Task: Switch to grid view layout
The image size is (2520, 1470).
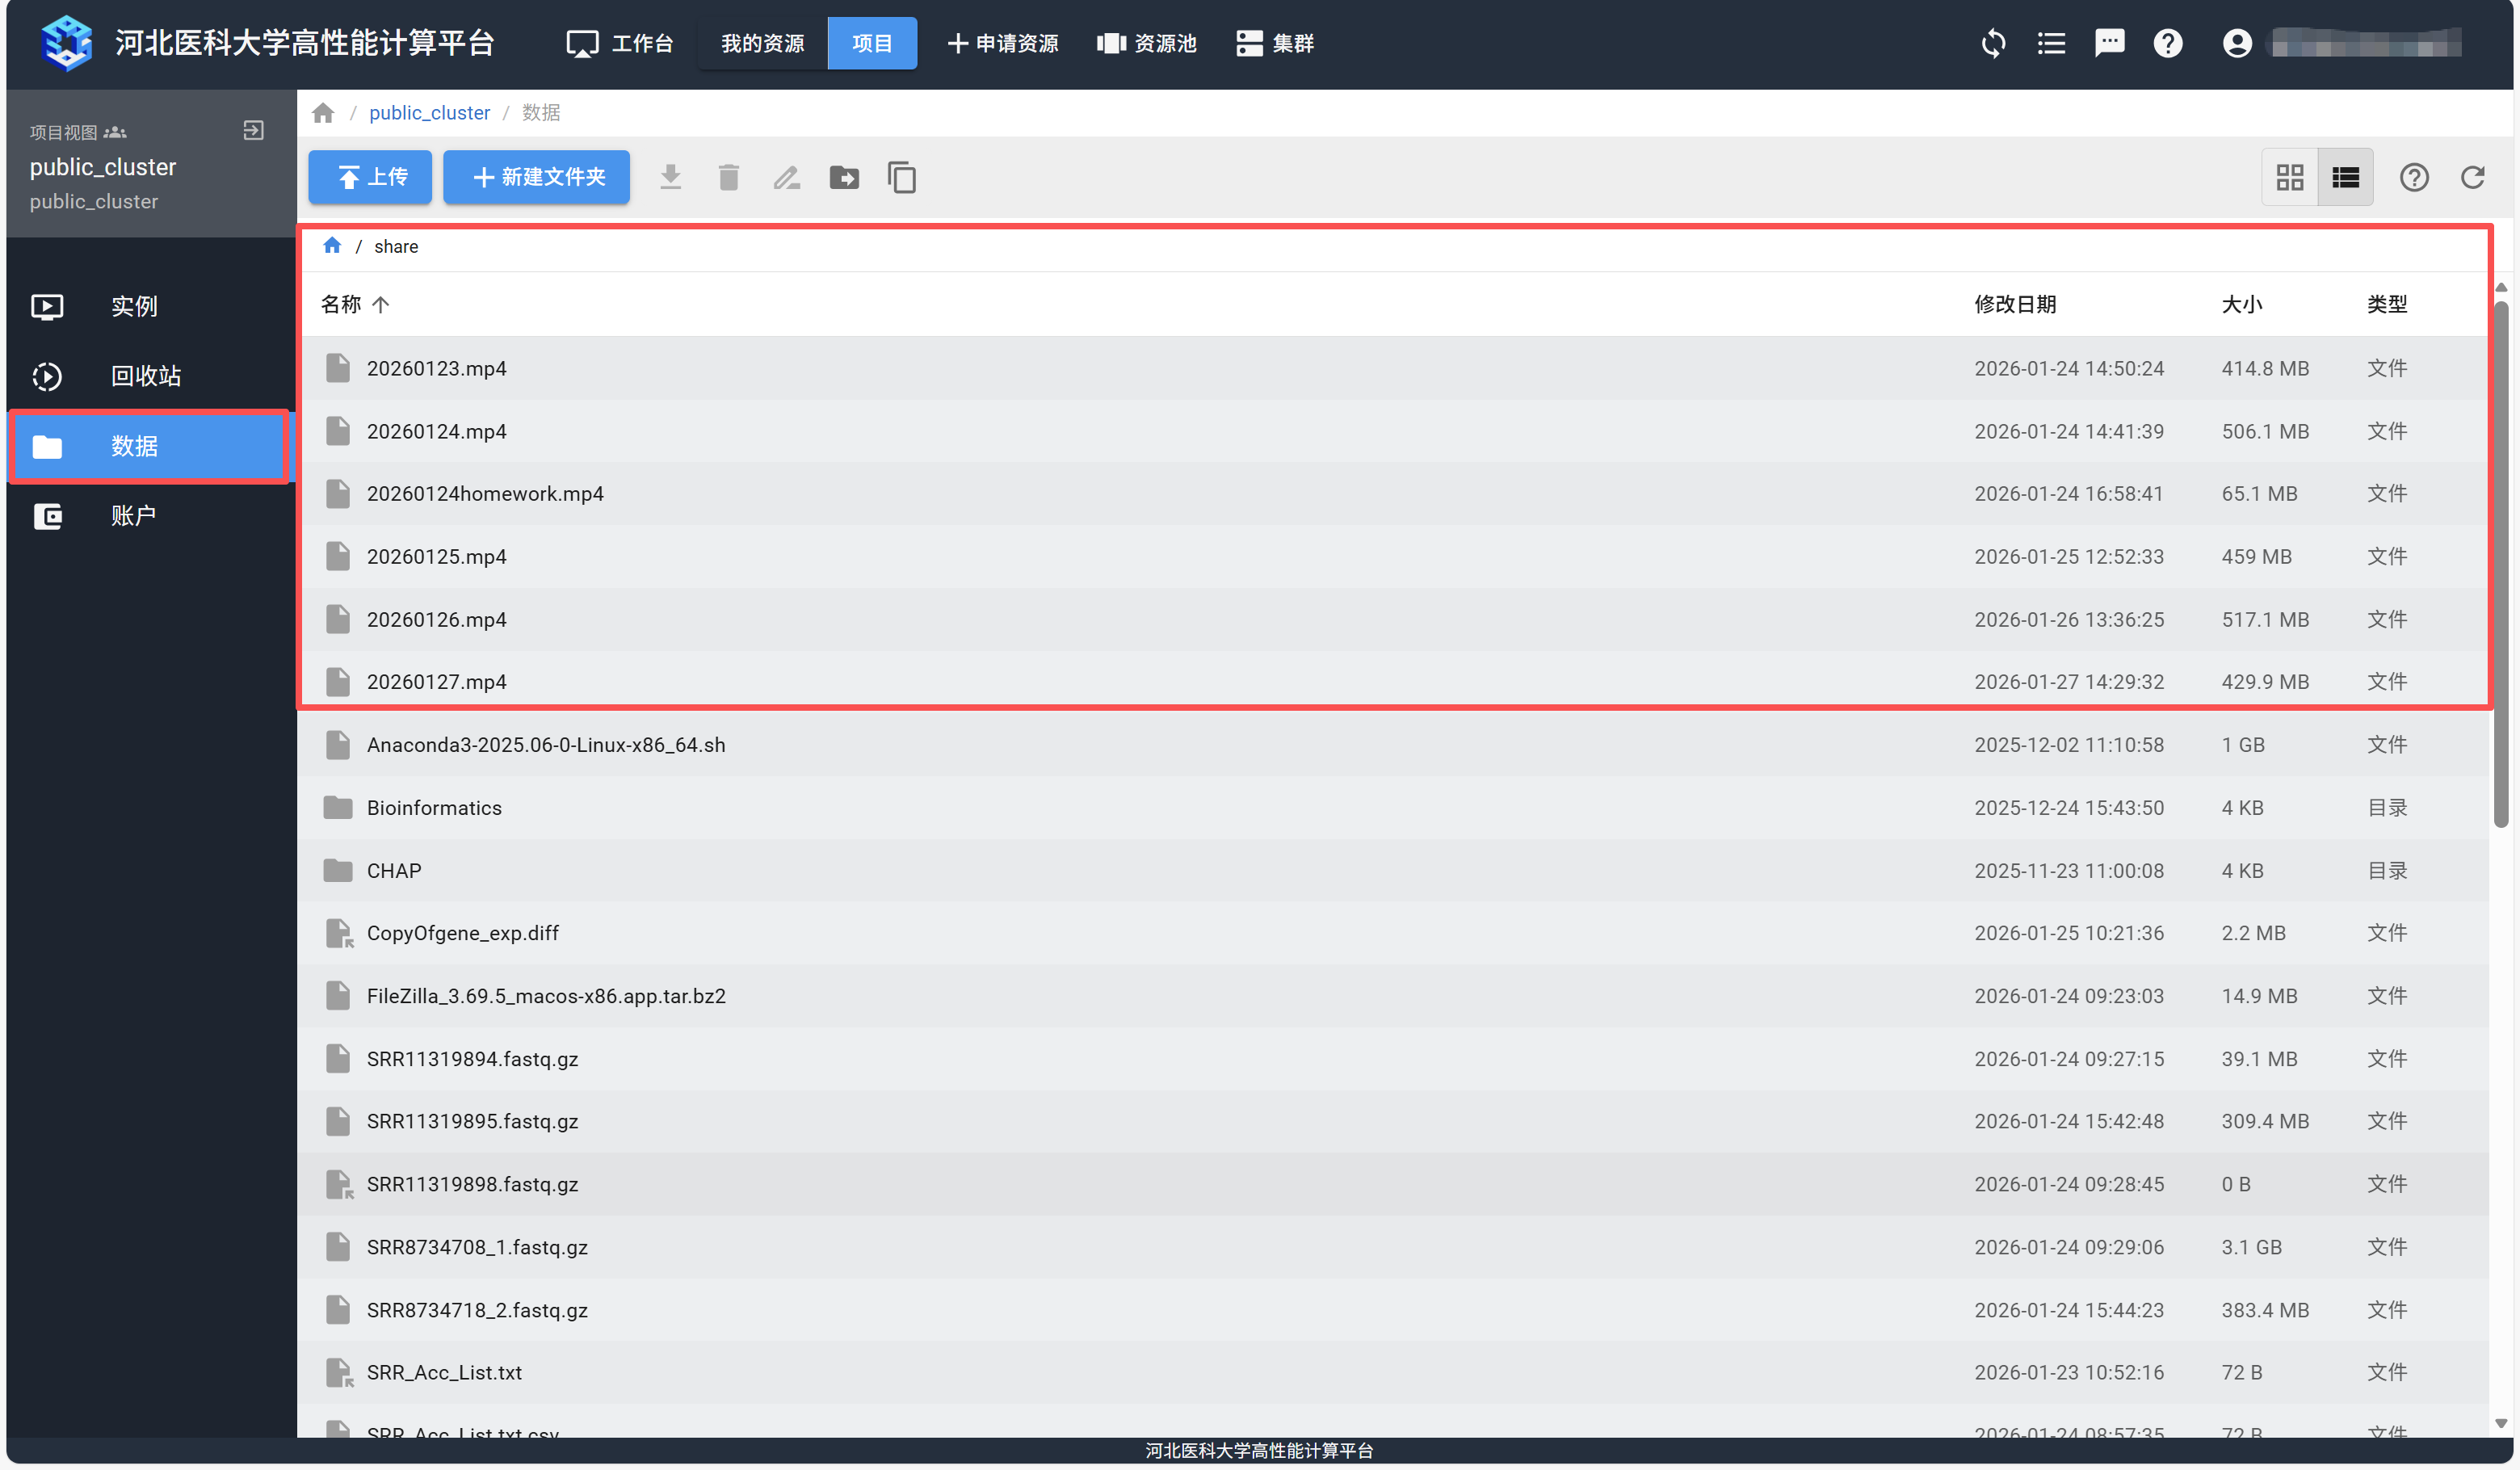Action: click(x=2289, y=178)
